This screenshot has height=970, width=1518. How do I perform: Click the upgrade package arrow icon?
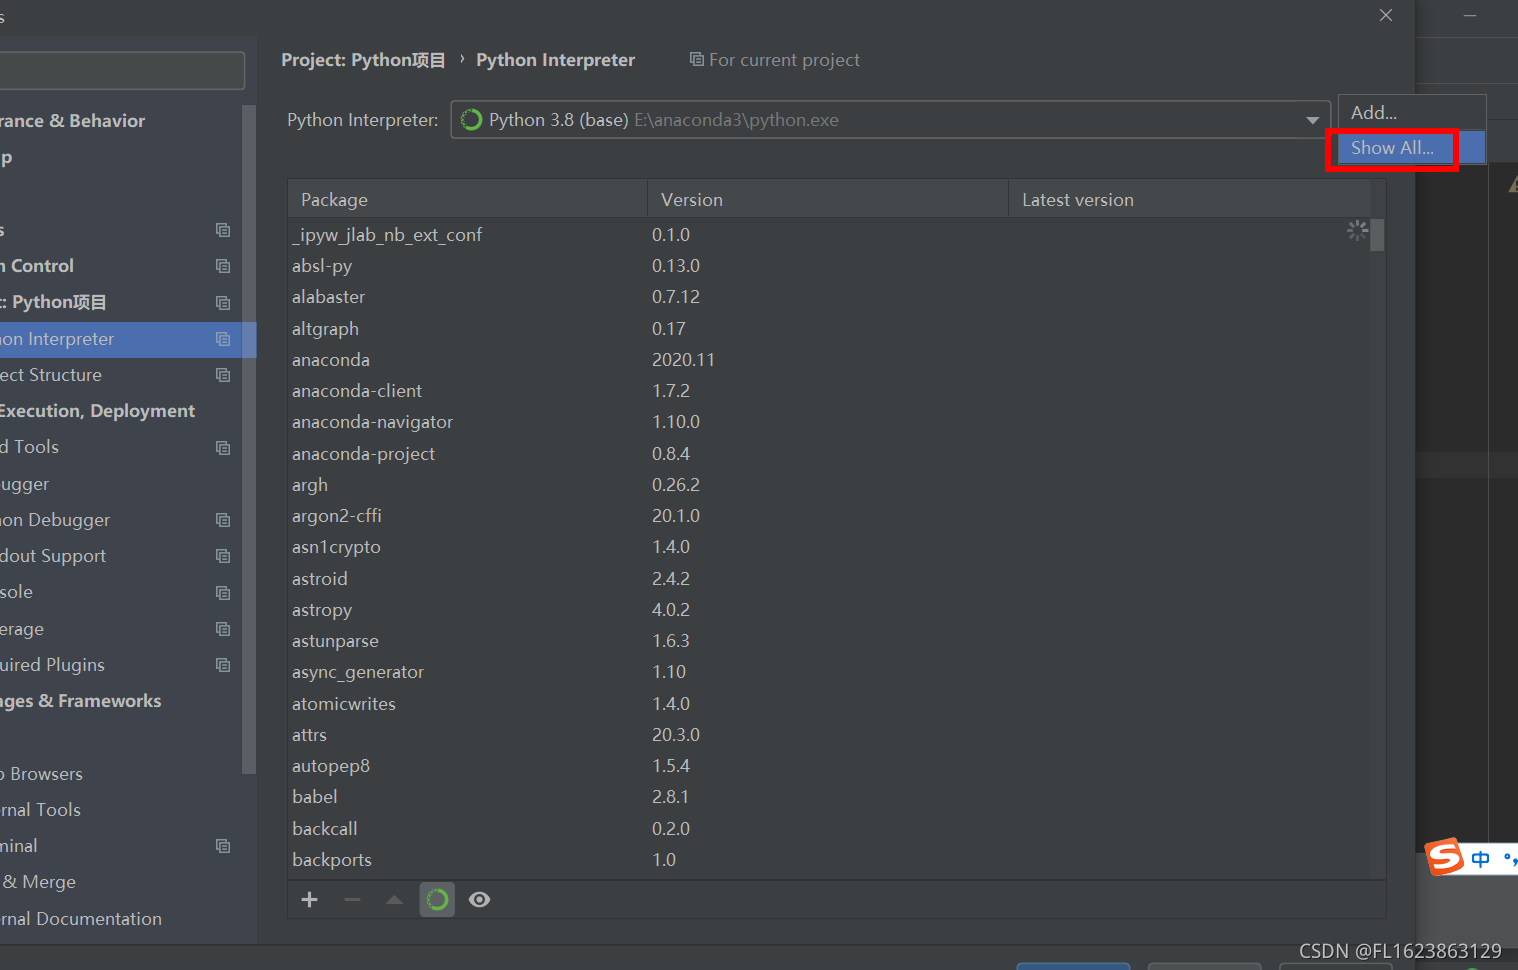tap(394, 900)
